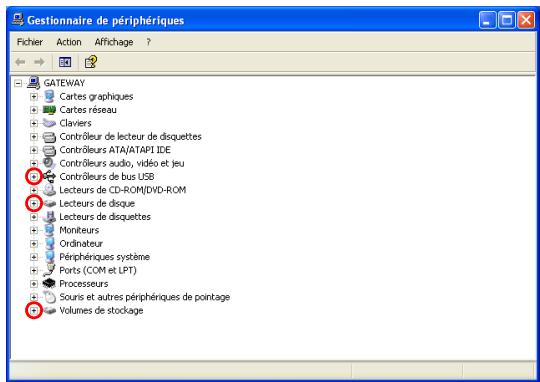This screenshot has width=540, height=382.
Task: Open the Affichage menu
Action: [x=114, y=42]
